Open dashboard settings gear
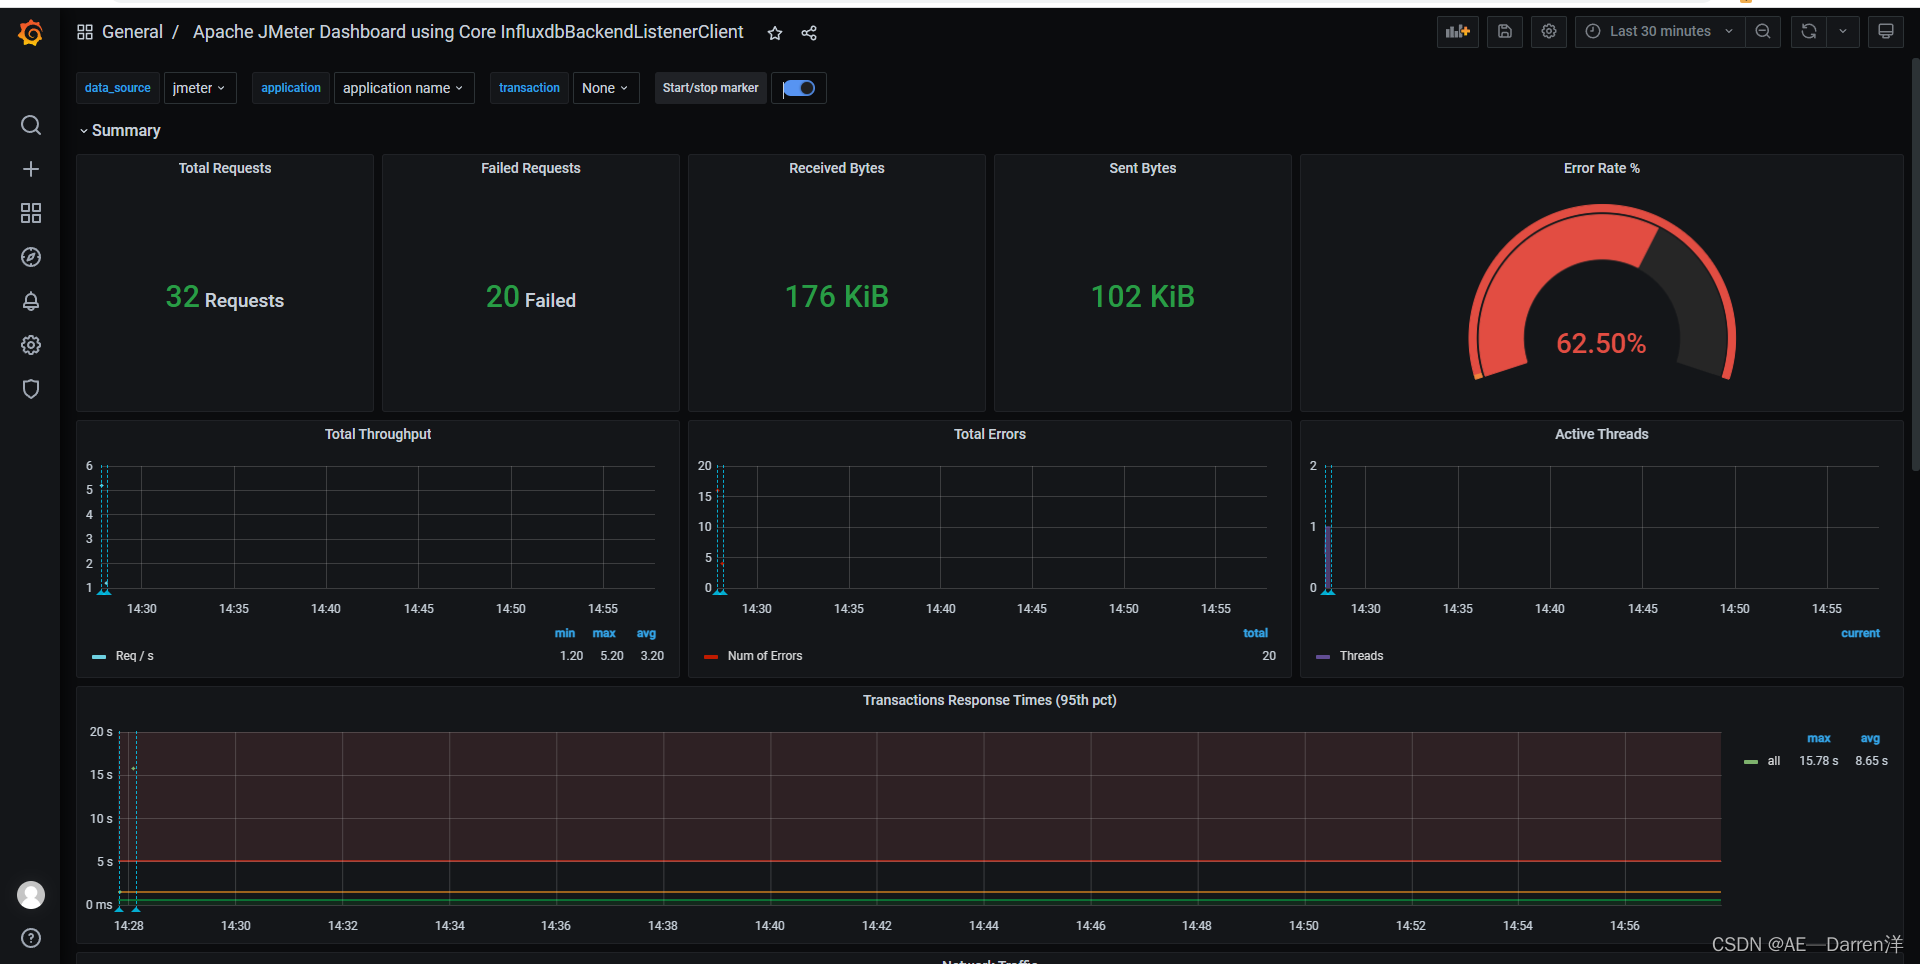The height and width of the screenshot is (964, 1920). point(1548,31)
